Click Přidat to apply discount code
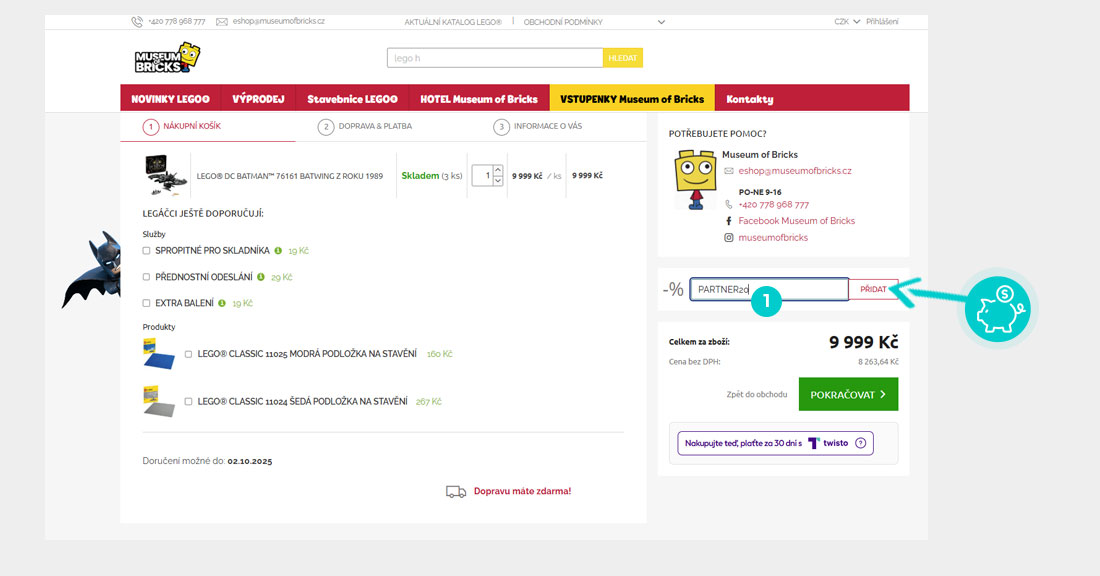This screenshot has height=576, width=1100. pyautogui.click(x=873, y=289)
